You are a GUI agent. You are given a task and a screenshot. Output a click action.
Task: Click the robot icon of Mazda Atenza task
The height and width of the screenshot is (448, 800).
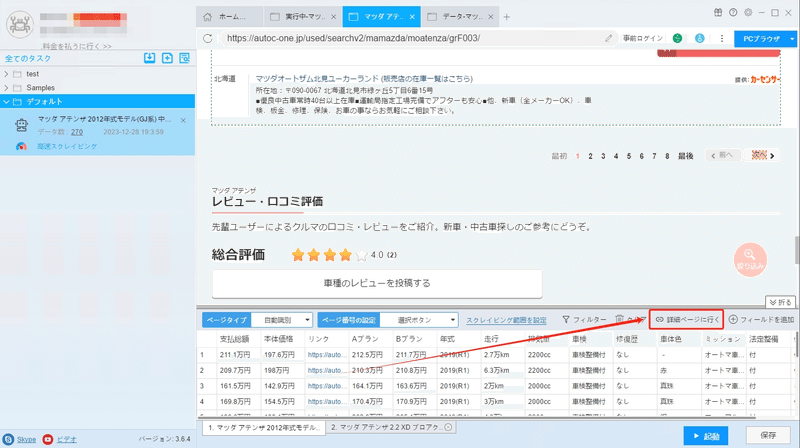(x=21, y=125)
